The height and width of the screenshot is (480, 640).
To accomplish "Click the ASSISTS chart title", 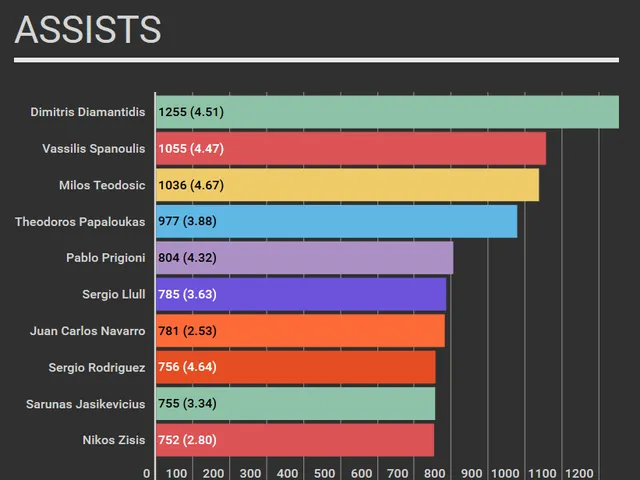I will [88, 30].
